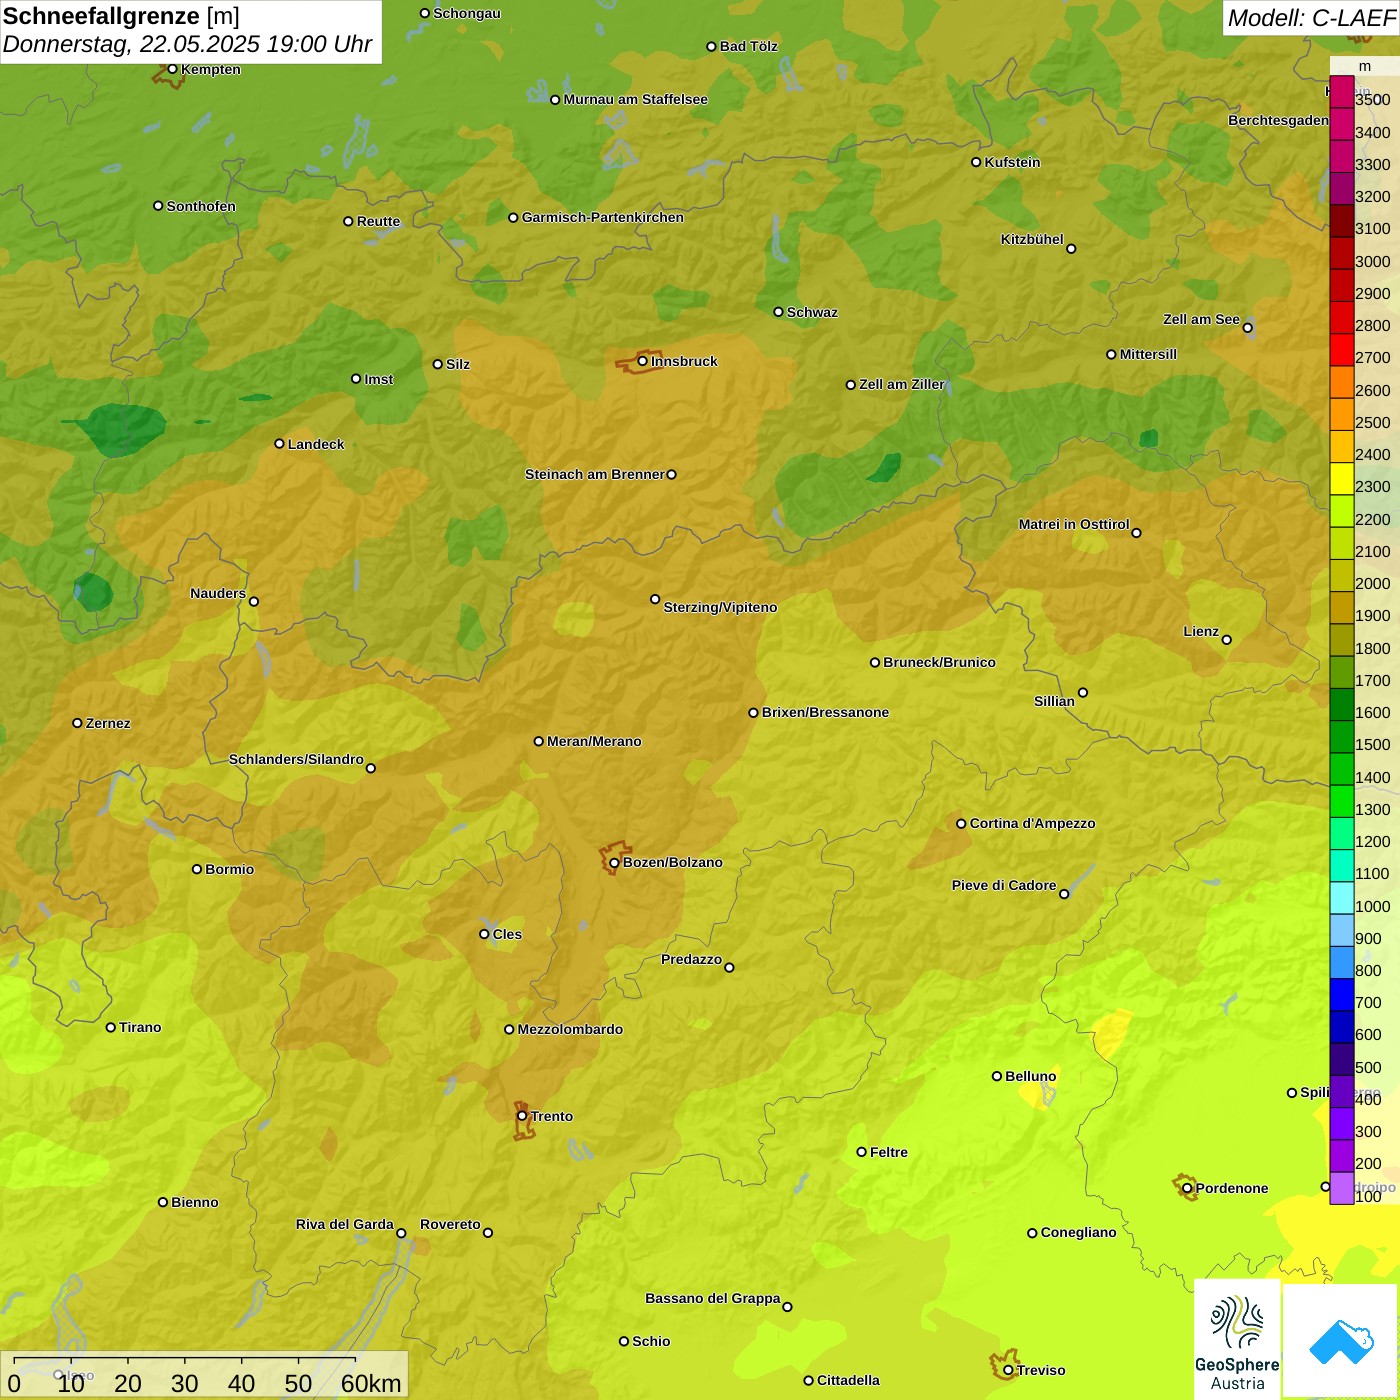Click the 'Nauders' label
This screenshot has width=1400, height=1400.
tap(218, 593)
